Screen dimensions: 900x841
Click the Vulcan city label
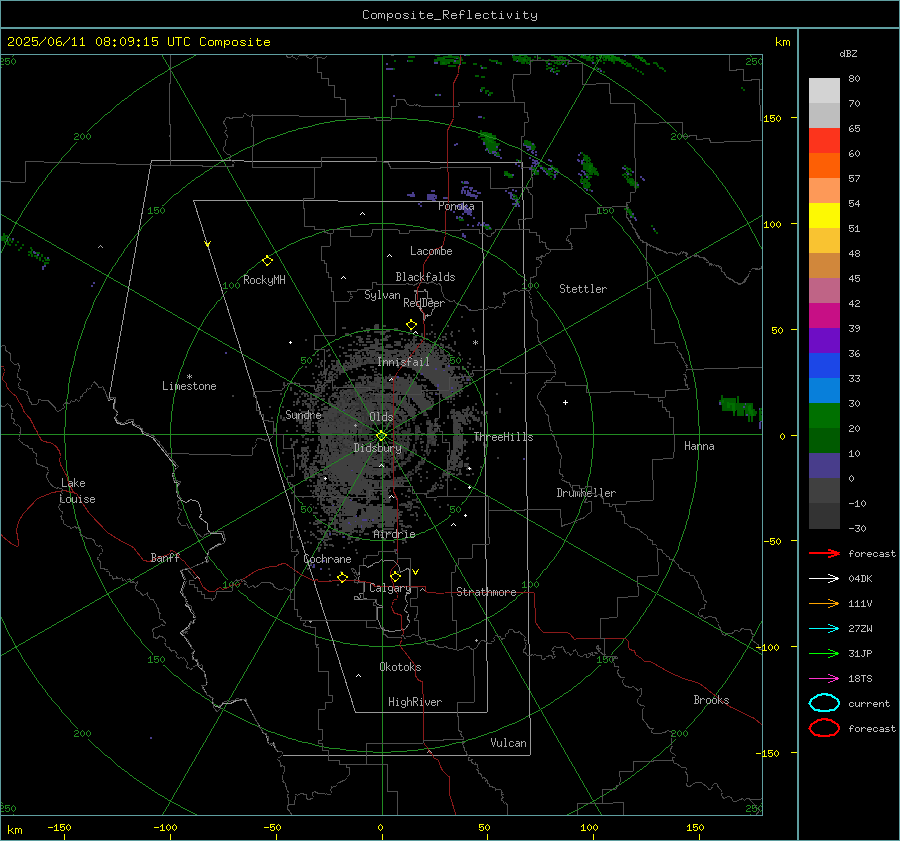pyautogui.click(x=508, y=743)
